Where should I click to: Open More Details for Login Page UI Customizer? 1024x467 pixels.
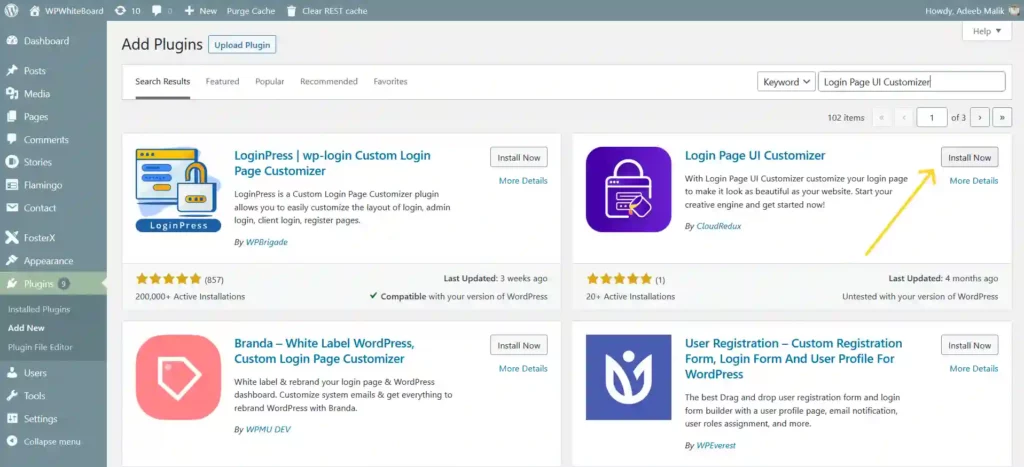click(974, 181)
